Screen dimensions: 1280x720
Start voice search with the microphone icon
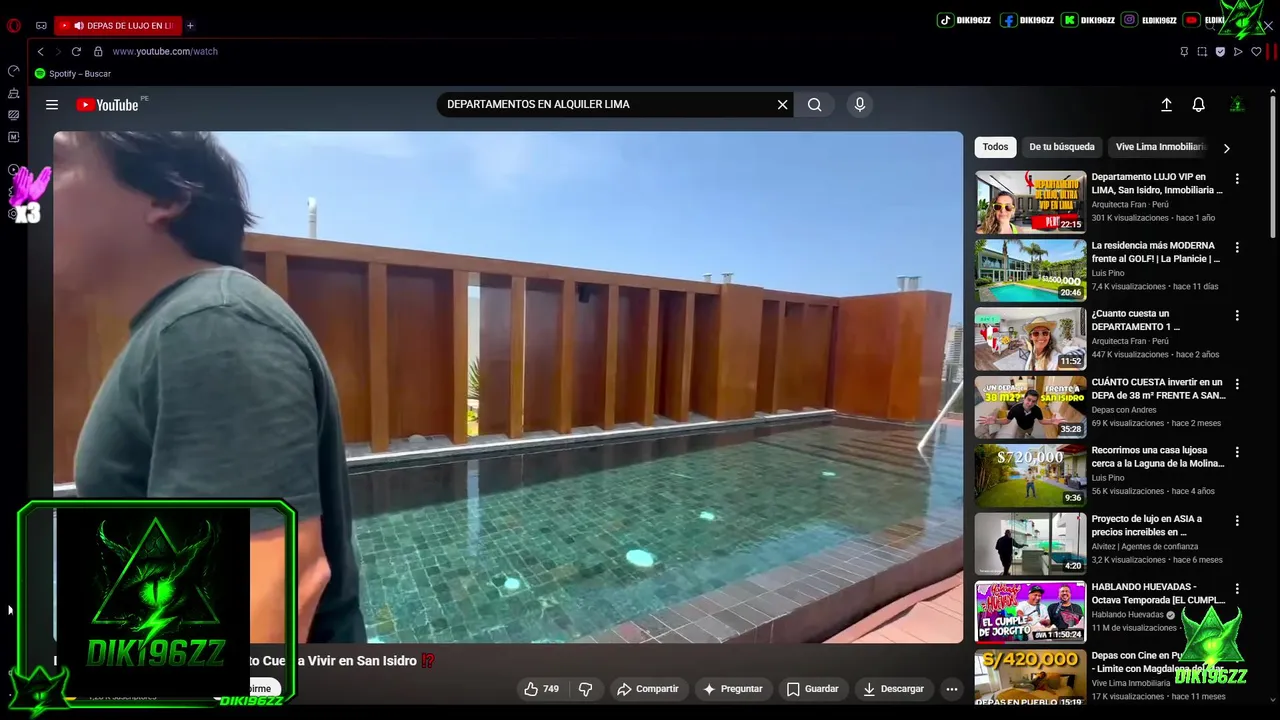point(859,104)
